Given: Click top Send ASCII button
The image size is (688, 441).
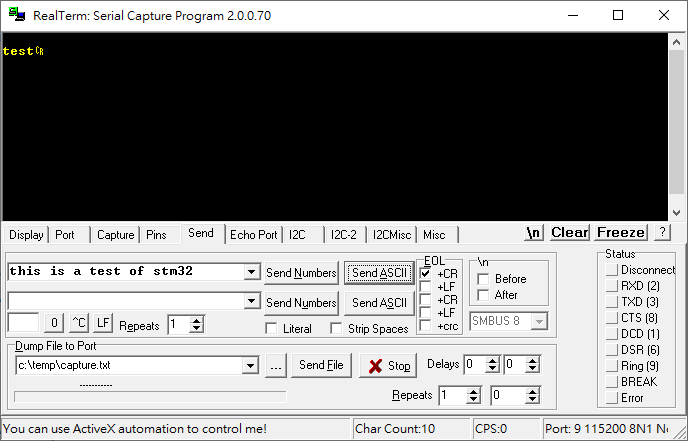Looking at the screenshot, I should point(379,273).
